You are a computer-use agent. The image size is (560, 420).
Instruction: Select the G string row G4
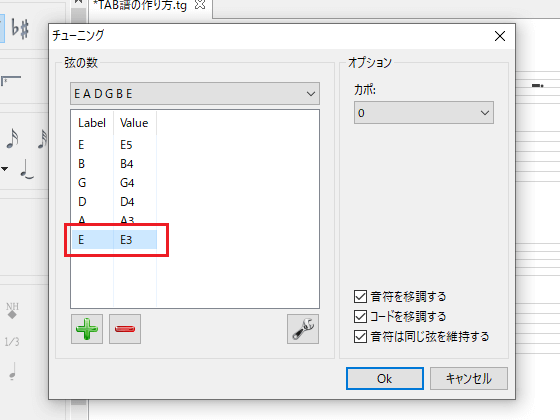(114, 182)
